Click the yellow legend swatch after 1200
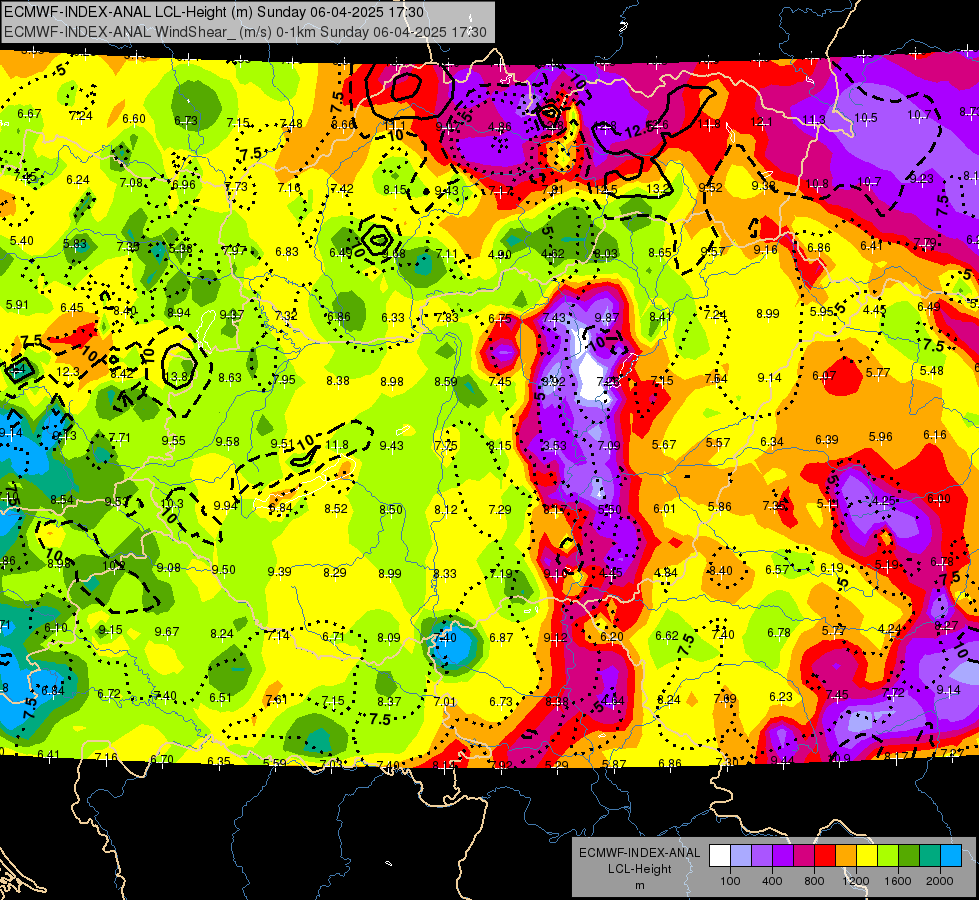979x900 pixels. click(x=867, y=856)
